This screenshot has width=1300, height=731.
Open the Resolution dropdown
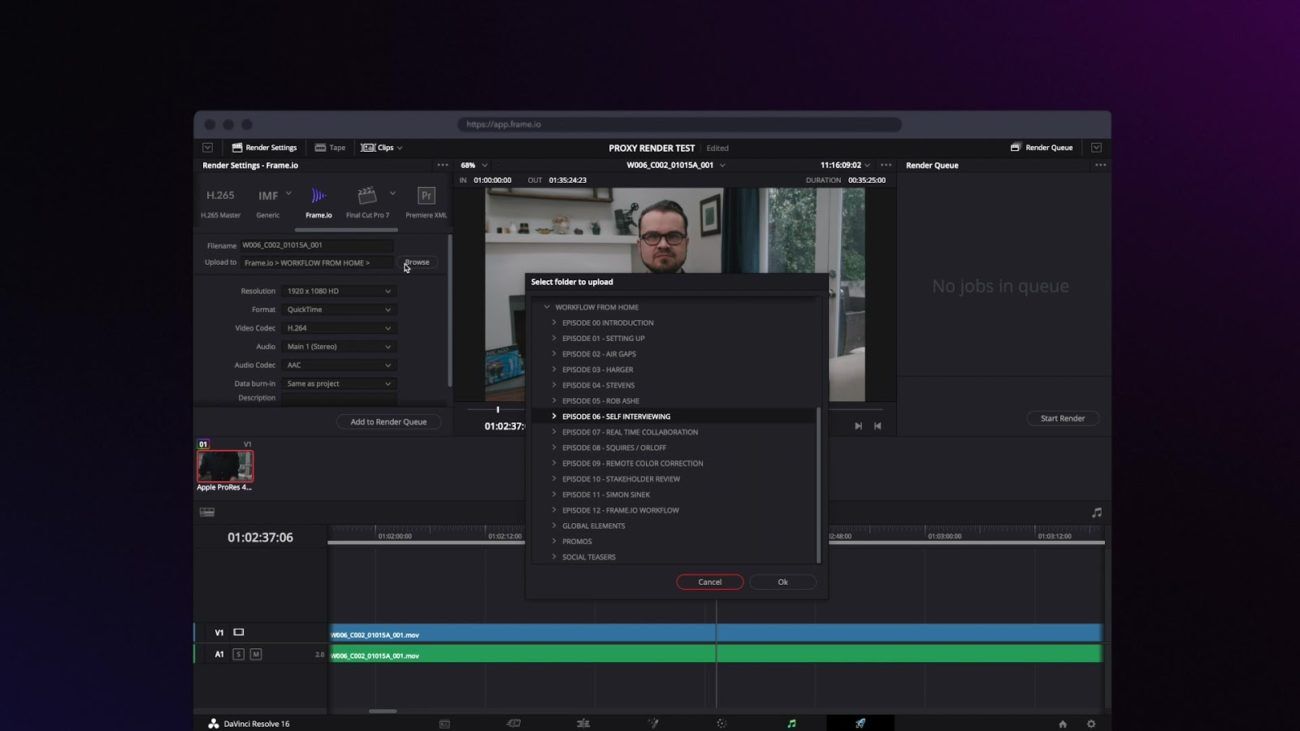[339, 290]
